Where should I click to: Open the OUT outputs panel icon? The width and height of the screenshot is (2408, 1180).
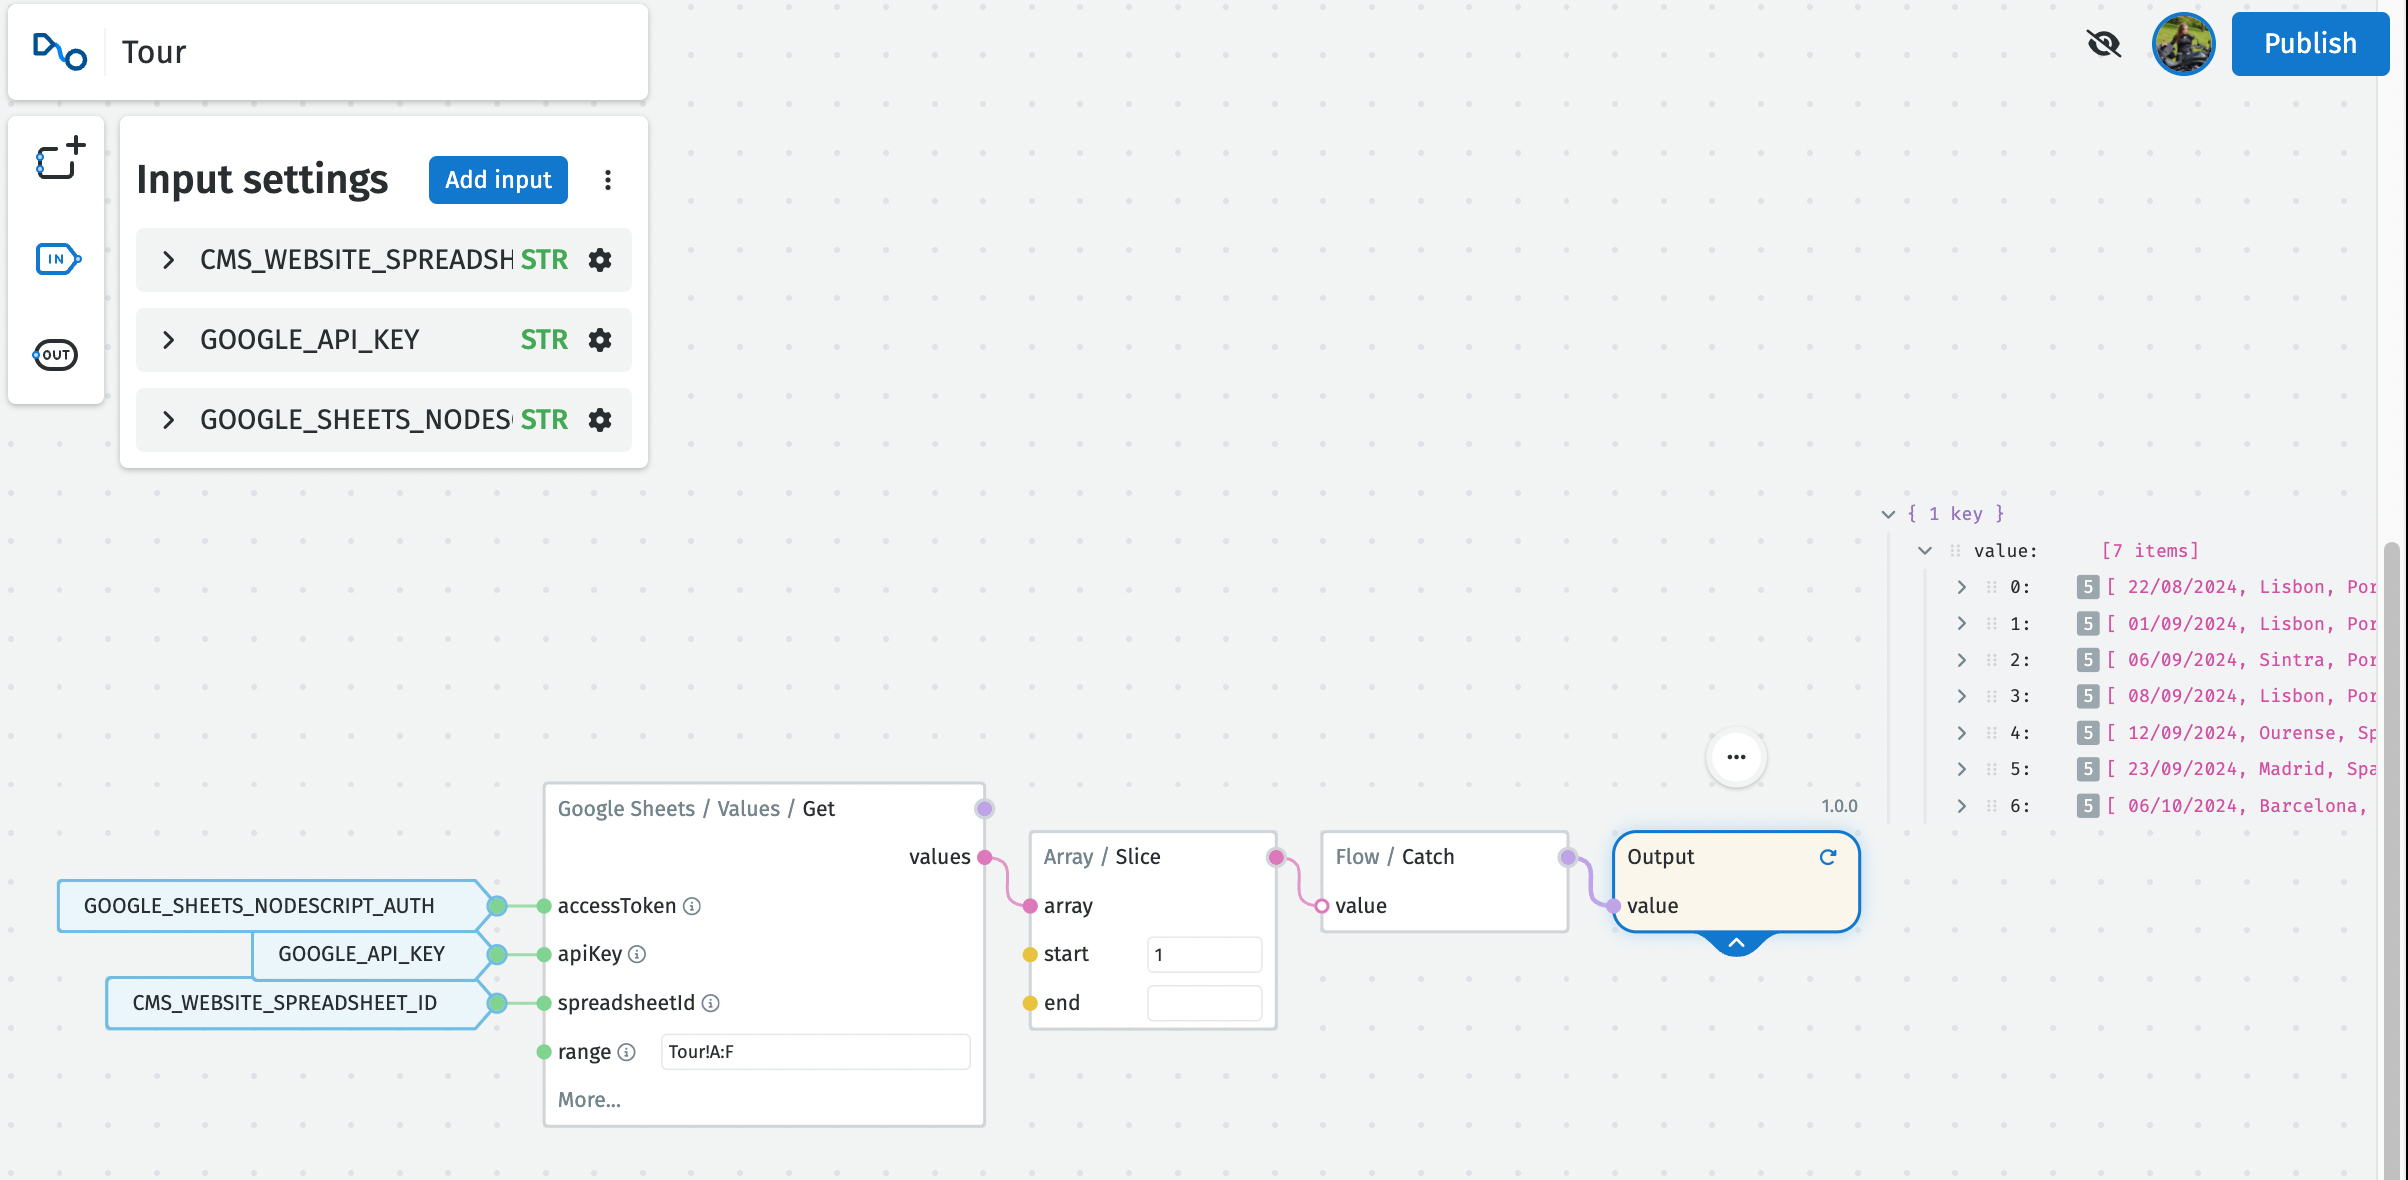tap(56, 355)
